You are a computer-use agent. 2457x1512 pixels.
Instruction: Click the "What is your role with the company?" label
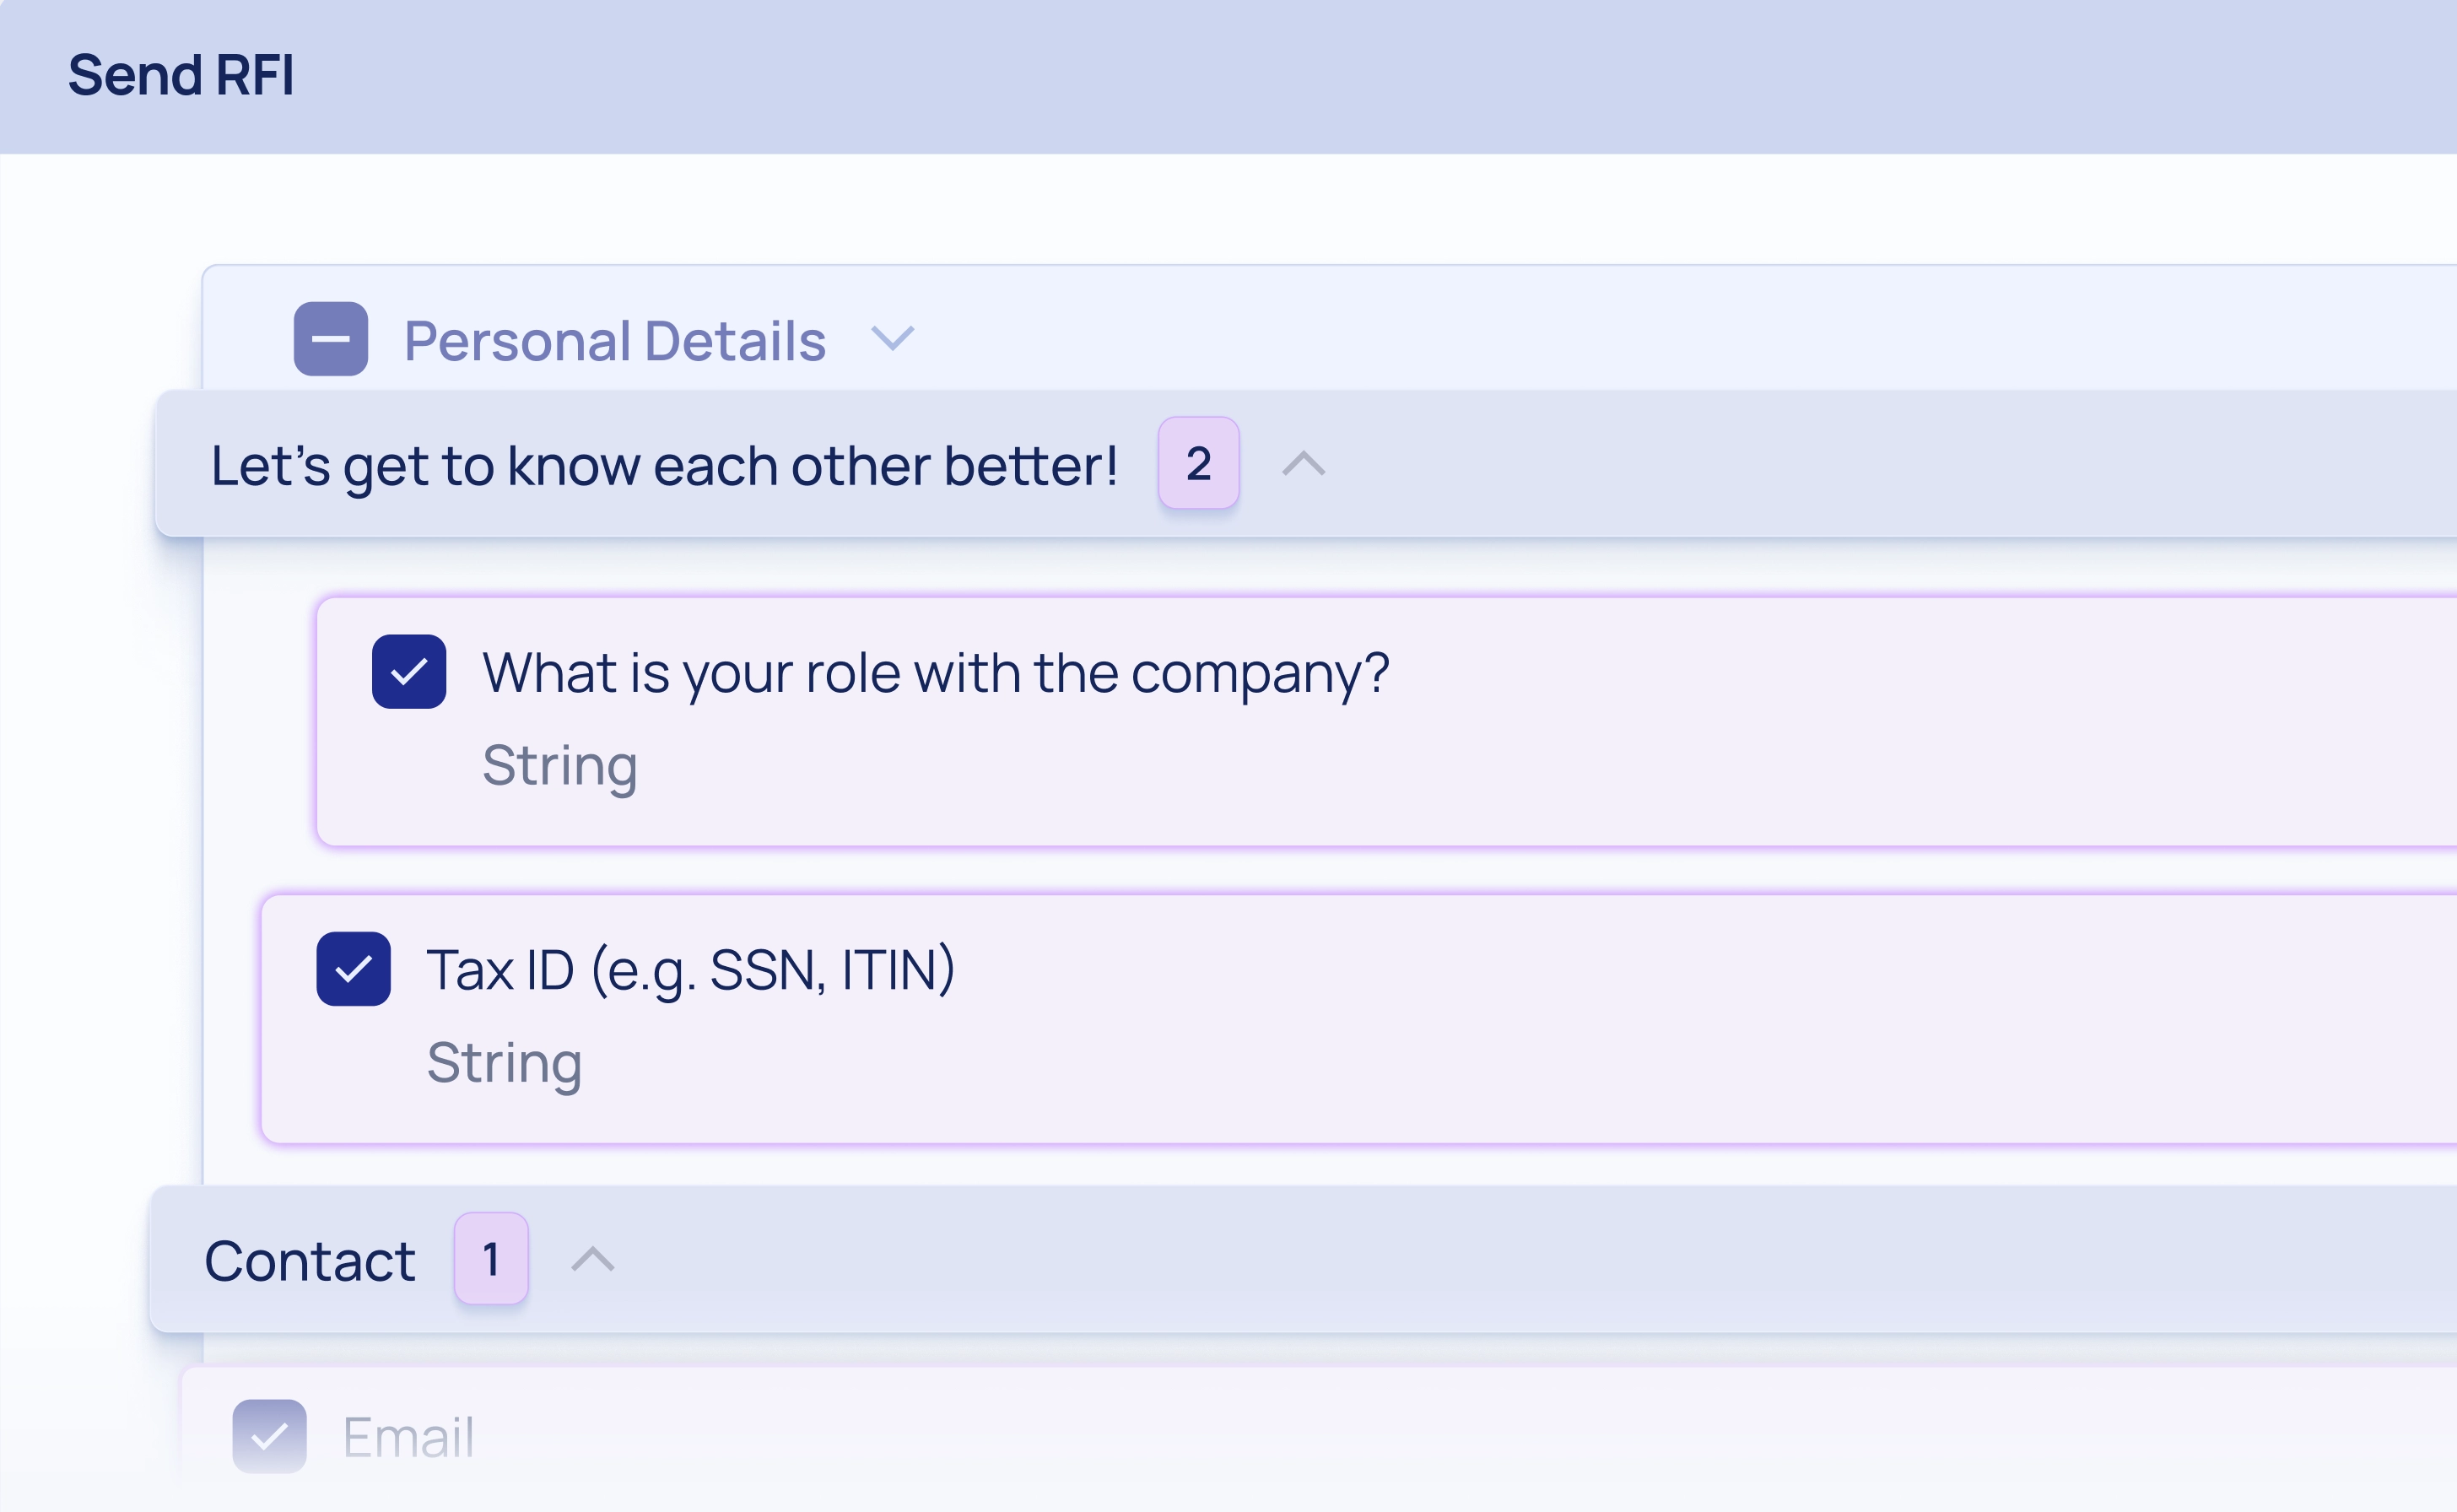936,673
